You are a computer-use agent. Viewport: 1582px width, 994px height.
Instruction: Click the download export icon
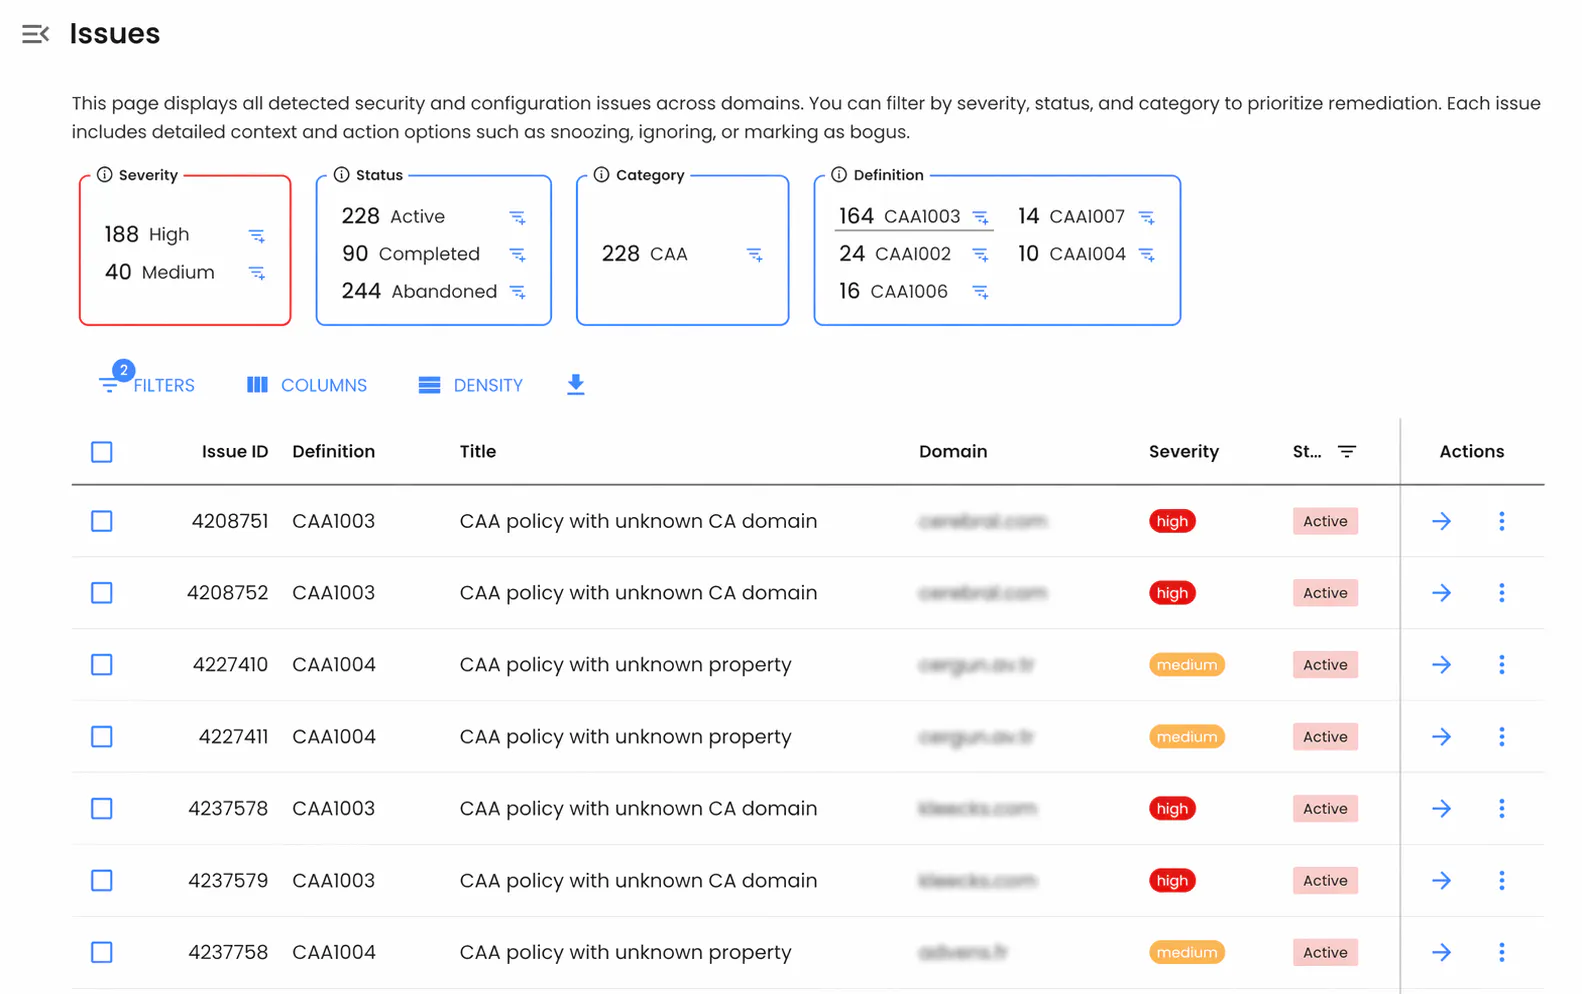pyautogui.click(x=576, y=385)
